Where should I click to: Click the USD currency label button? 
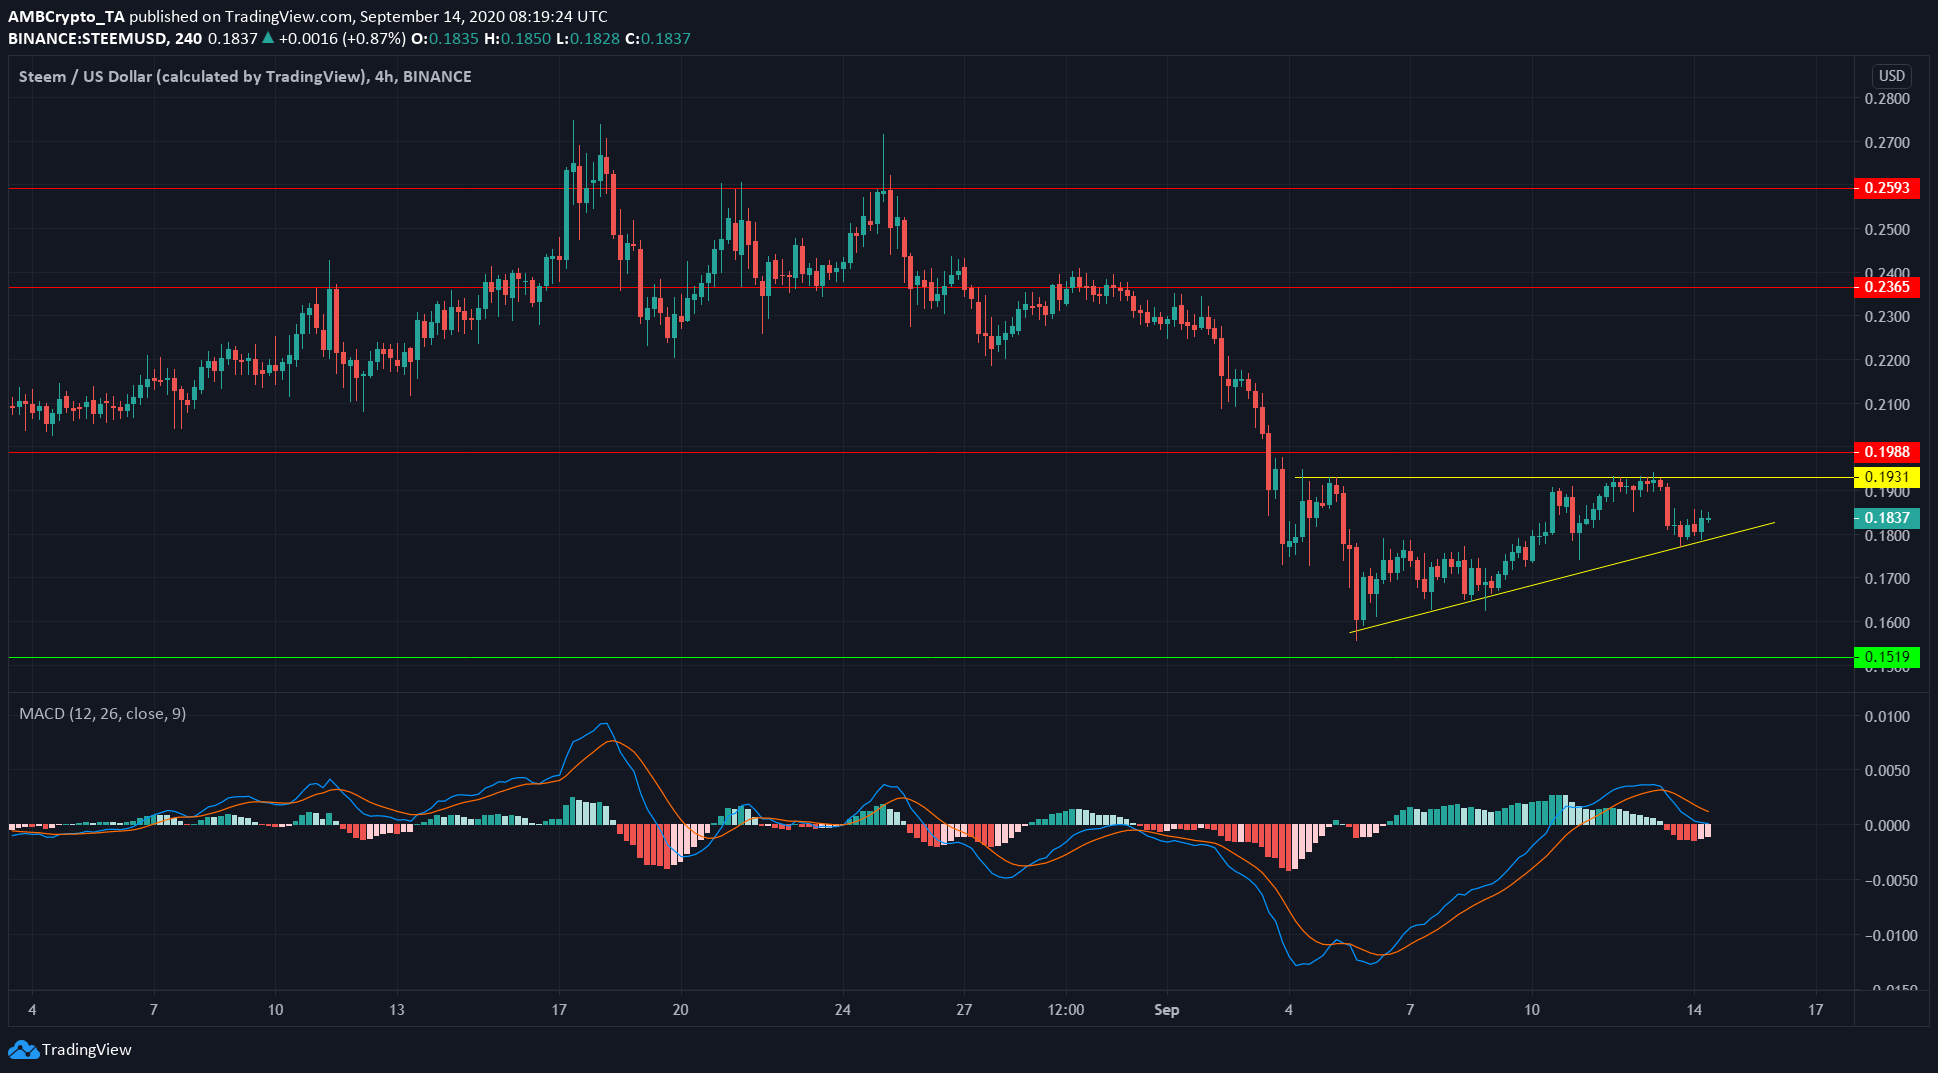pos(1891,76)
